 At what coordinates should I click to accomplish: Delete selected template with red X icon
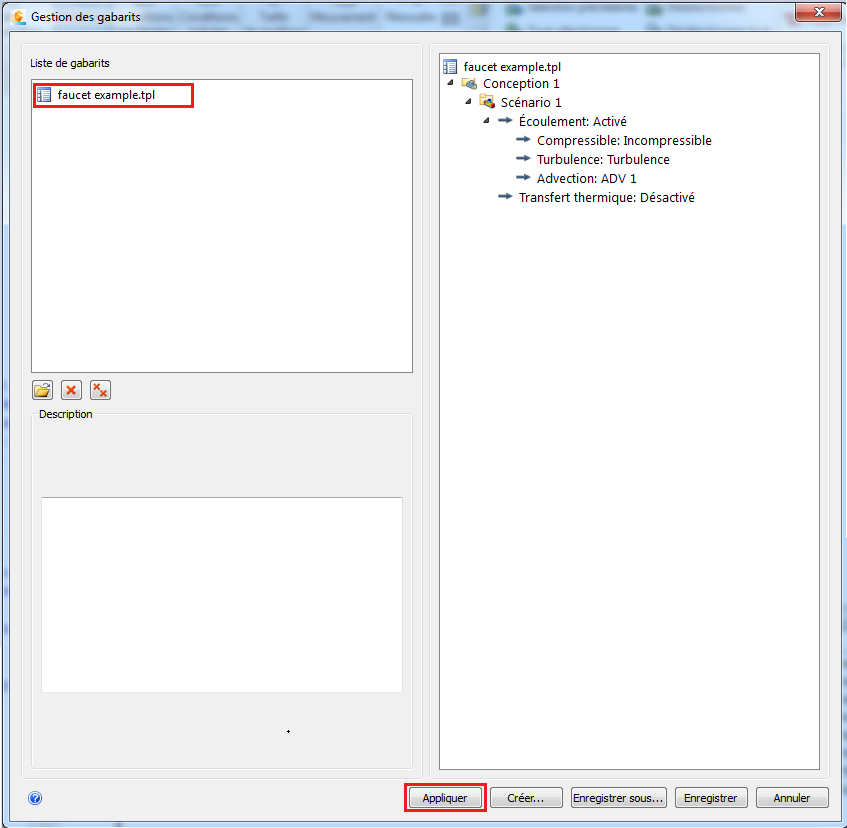71,390
